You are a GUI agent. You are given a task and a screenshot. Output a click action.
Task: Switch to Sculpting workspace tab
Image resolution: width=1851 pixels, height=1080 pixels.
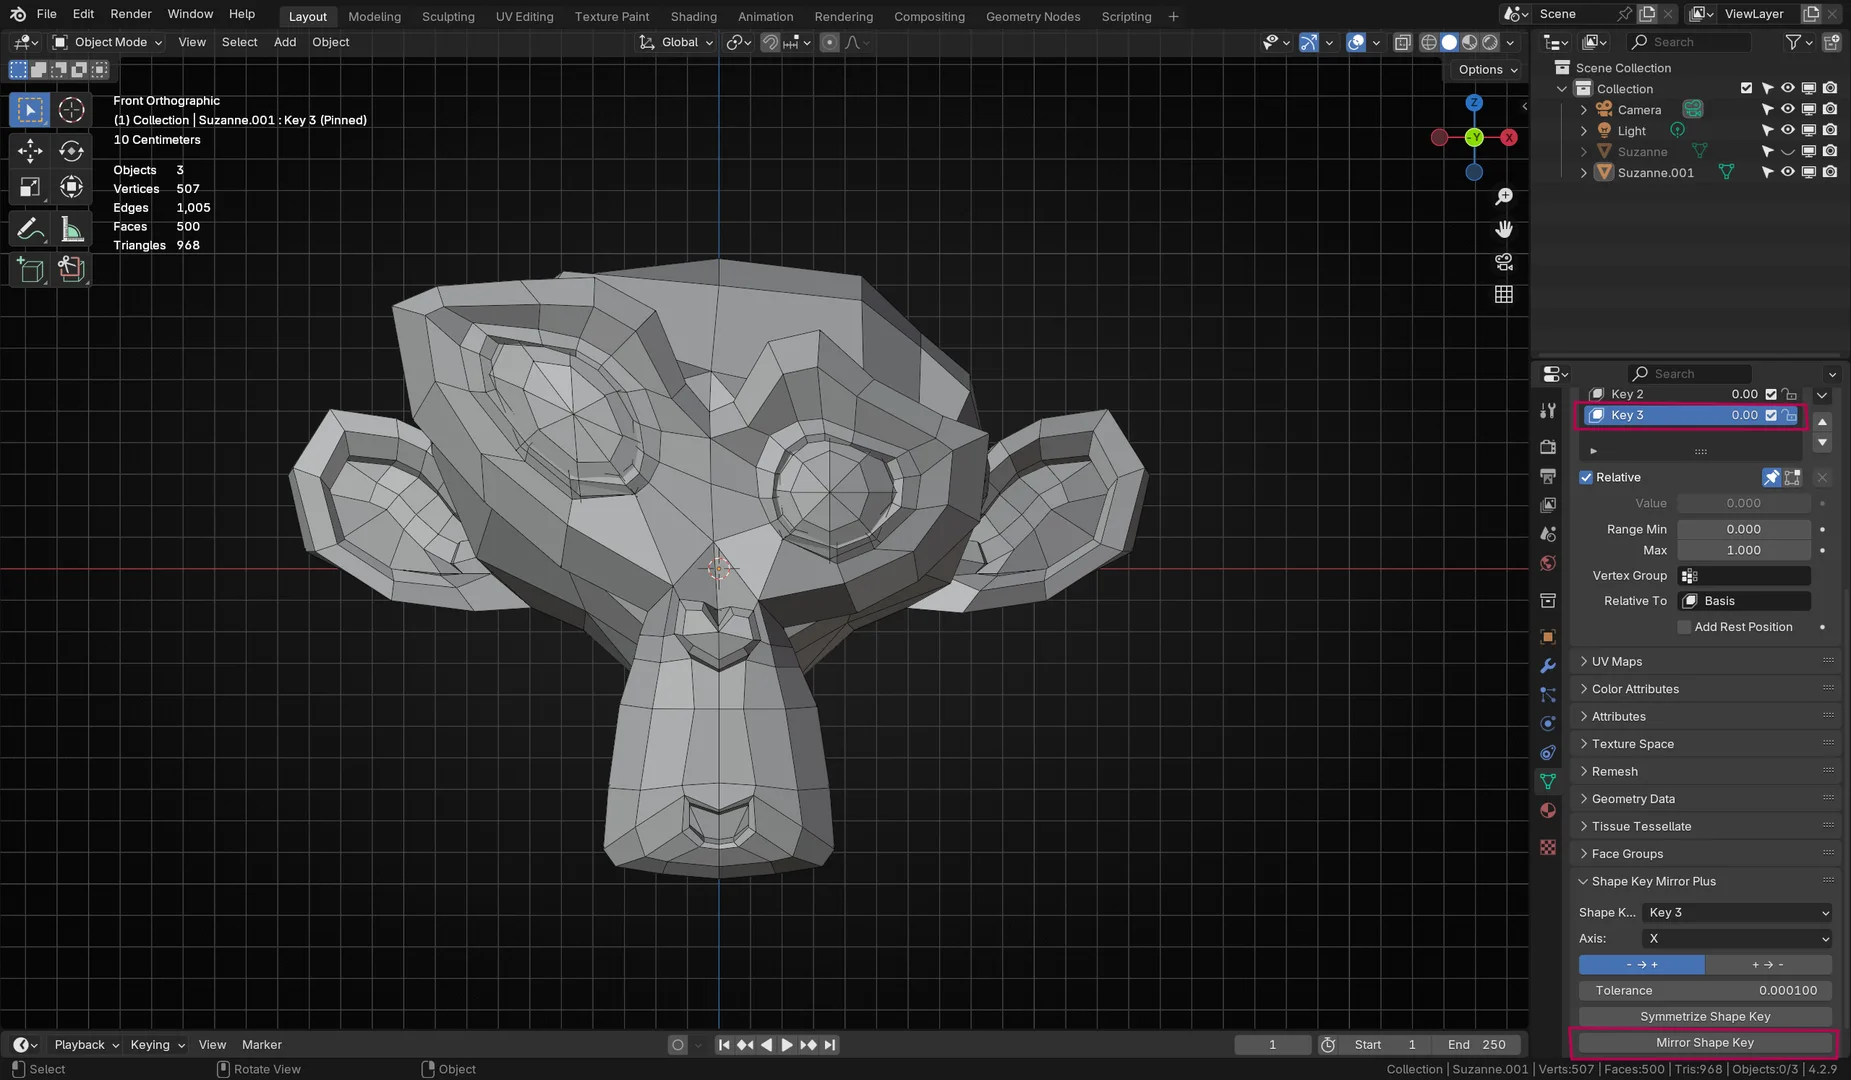pos(448,16)
